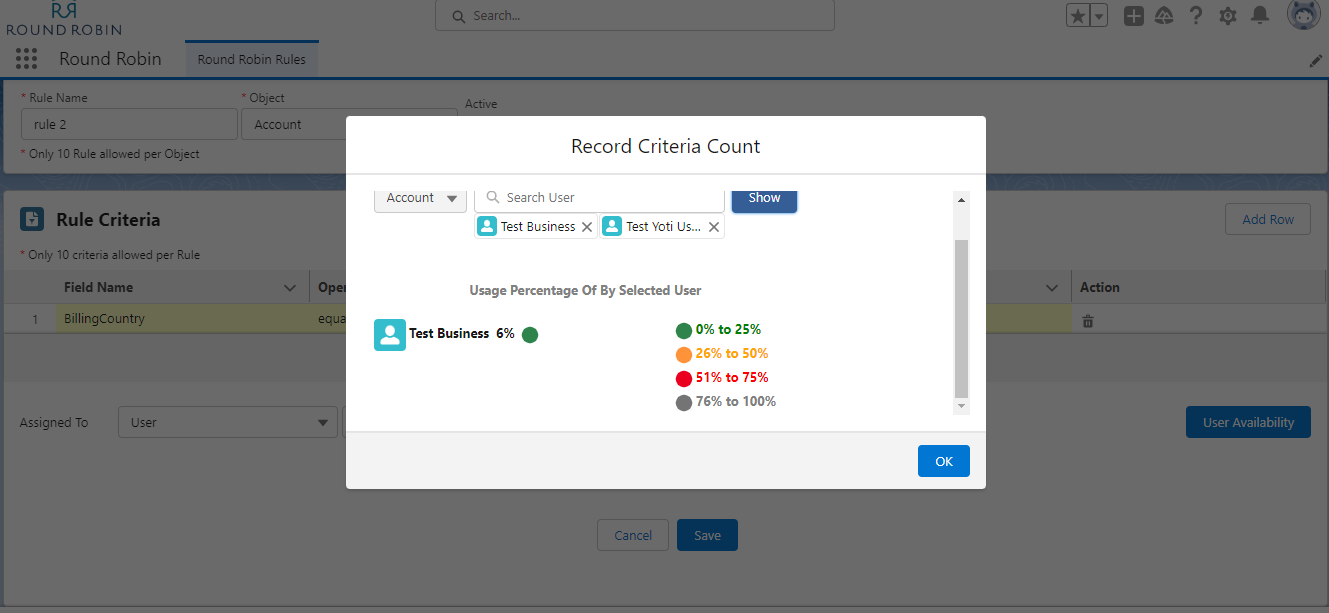
Task: Click OK to close the dialog
Action: point(943,461)
